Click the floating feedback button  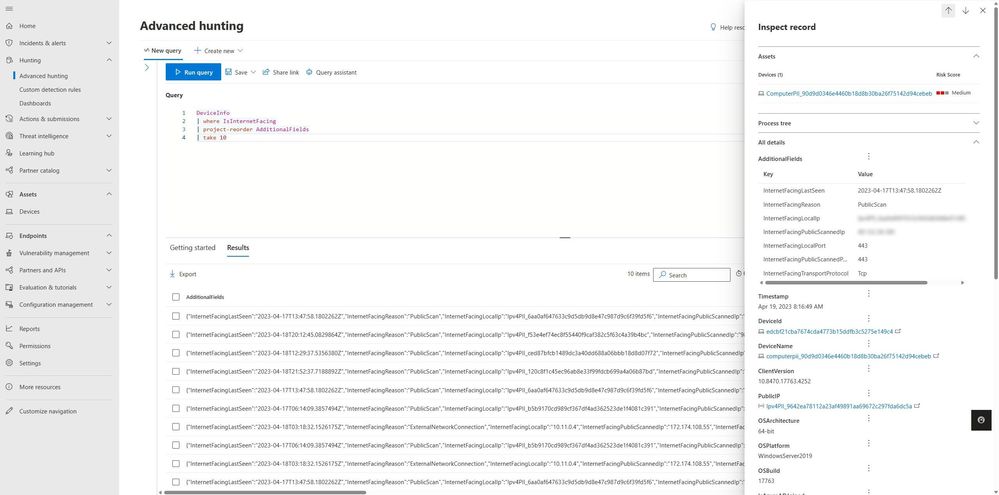(981, 420)
